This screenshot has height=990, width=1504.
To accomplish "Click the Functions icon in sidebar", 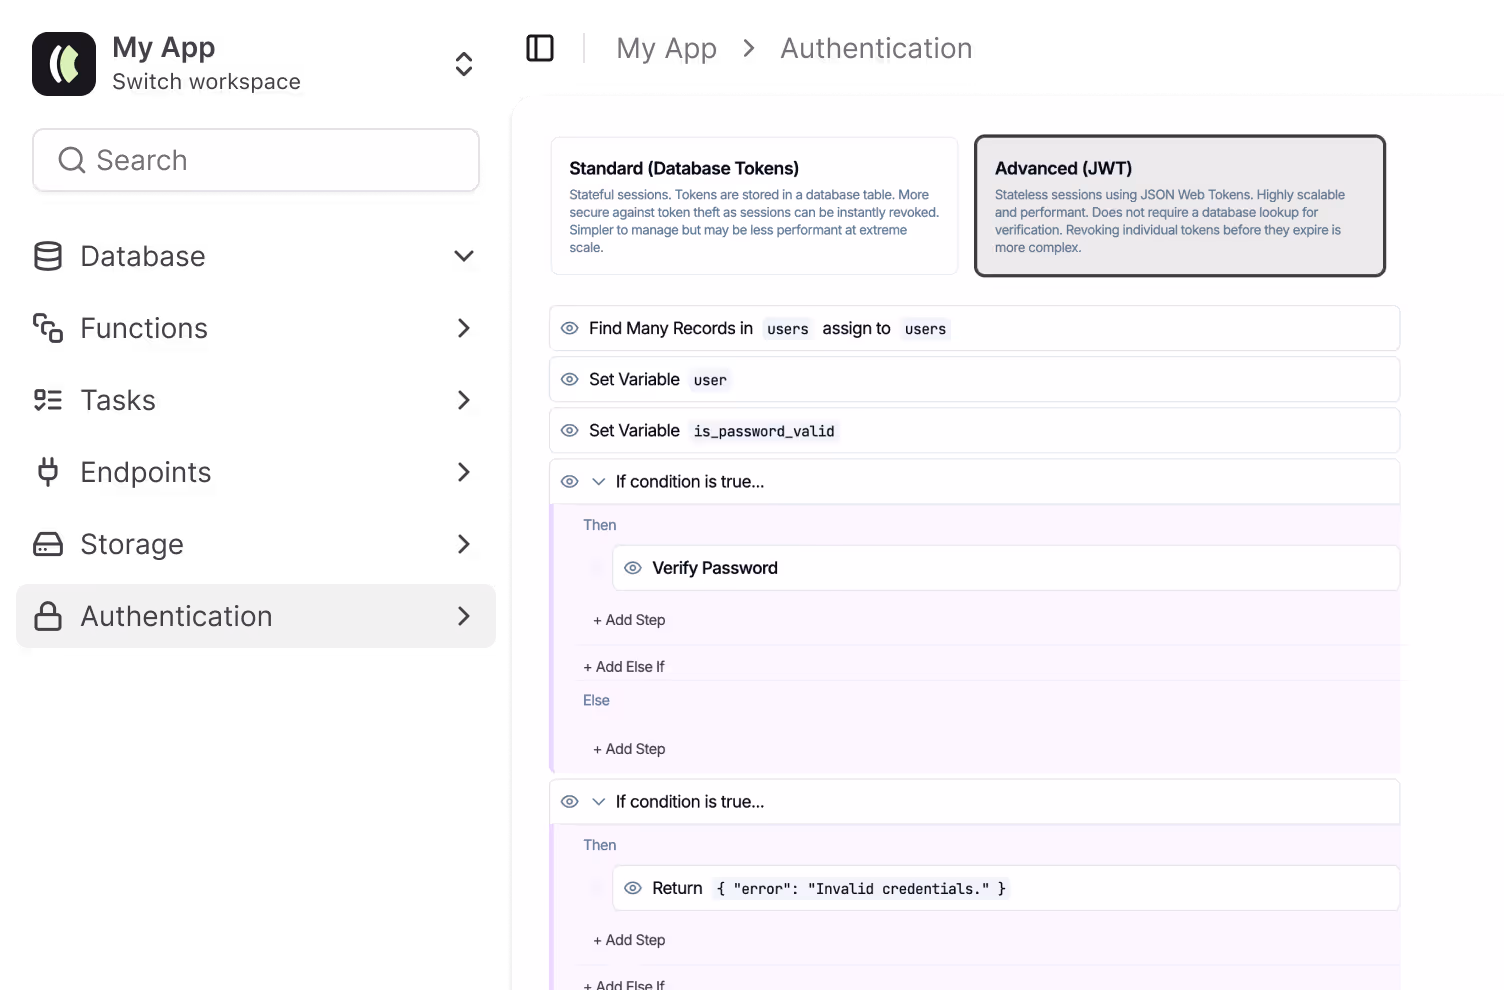I will [x=48, y=328].
